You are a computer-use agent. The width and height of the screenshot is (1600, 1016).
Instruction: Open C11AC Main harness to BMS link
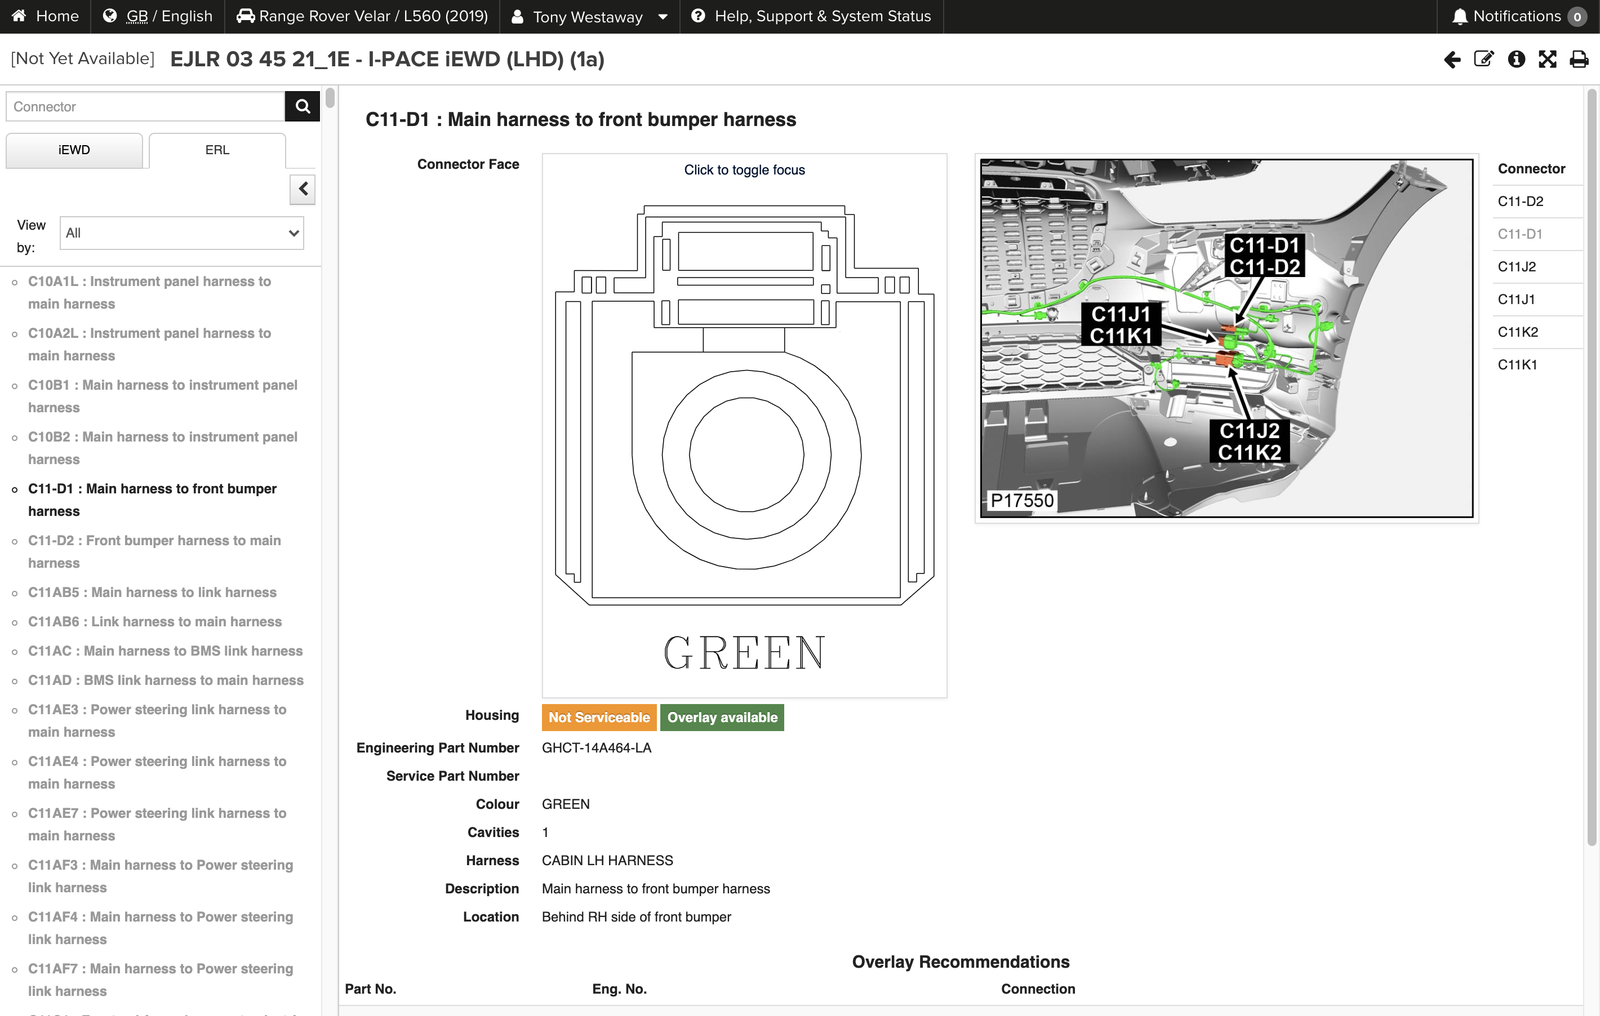point(165,651)
